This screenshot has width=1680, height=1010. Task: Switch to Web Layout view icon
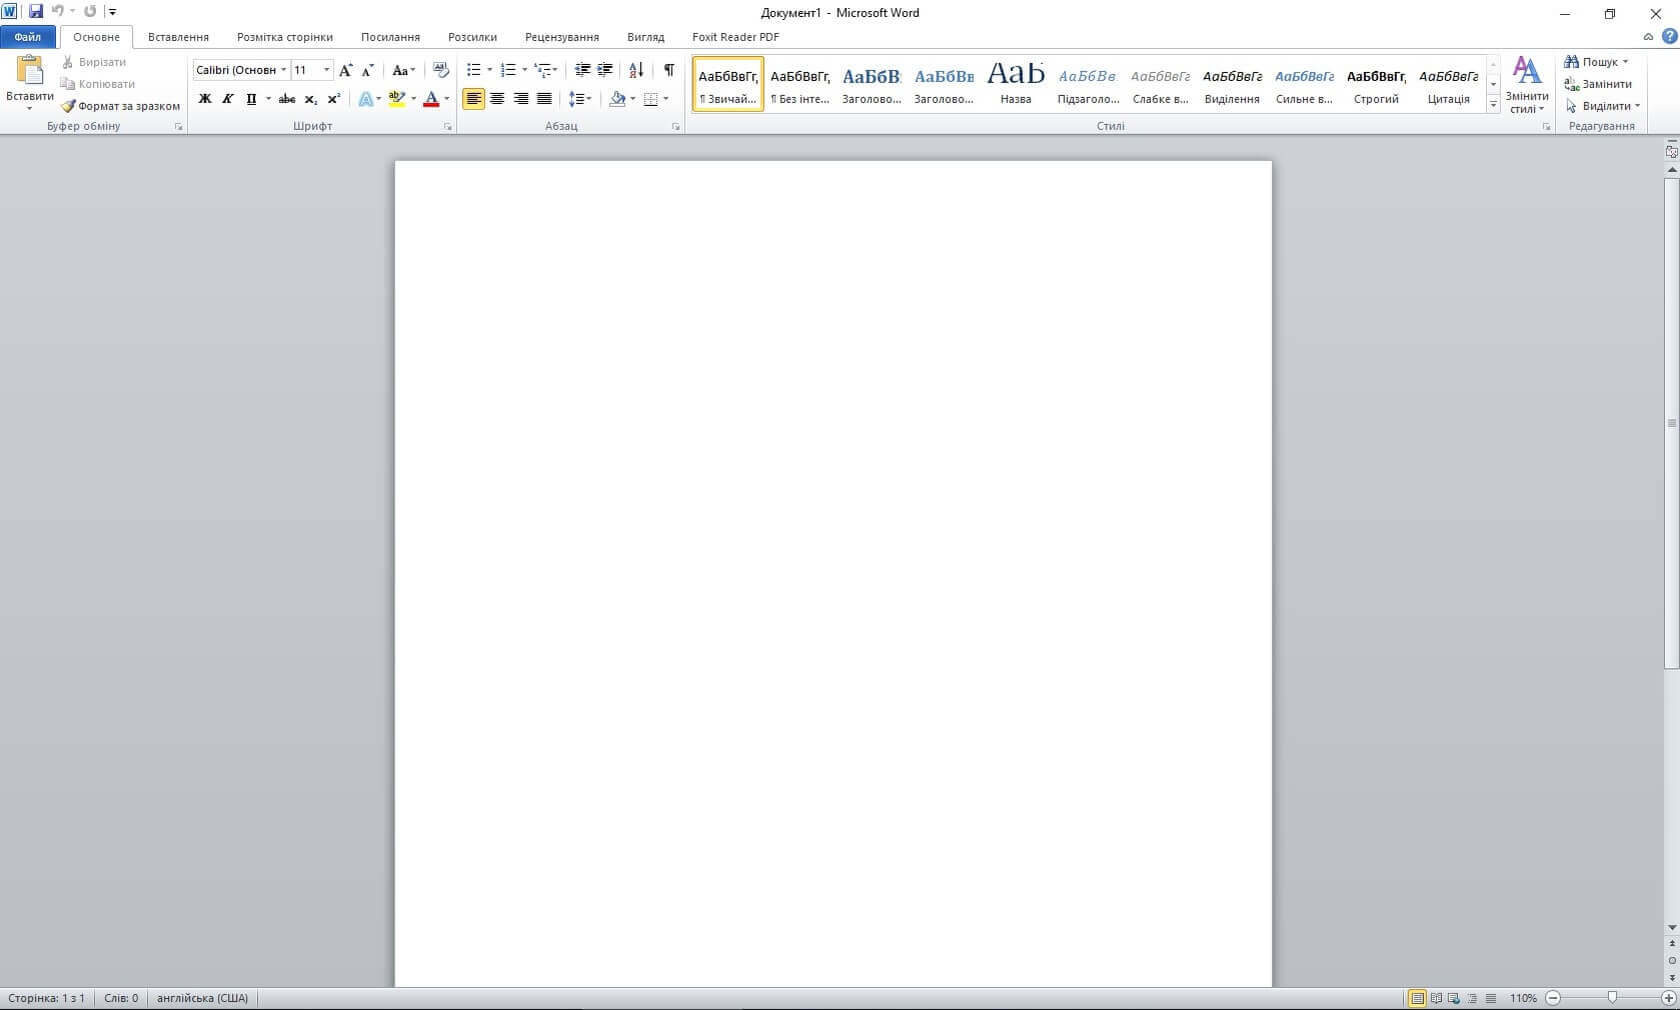click(1454, 998)
